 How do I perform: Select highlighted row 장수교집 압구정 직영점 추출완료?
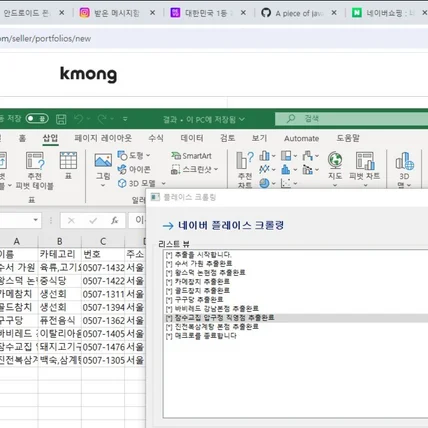(296, 318)
